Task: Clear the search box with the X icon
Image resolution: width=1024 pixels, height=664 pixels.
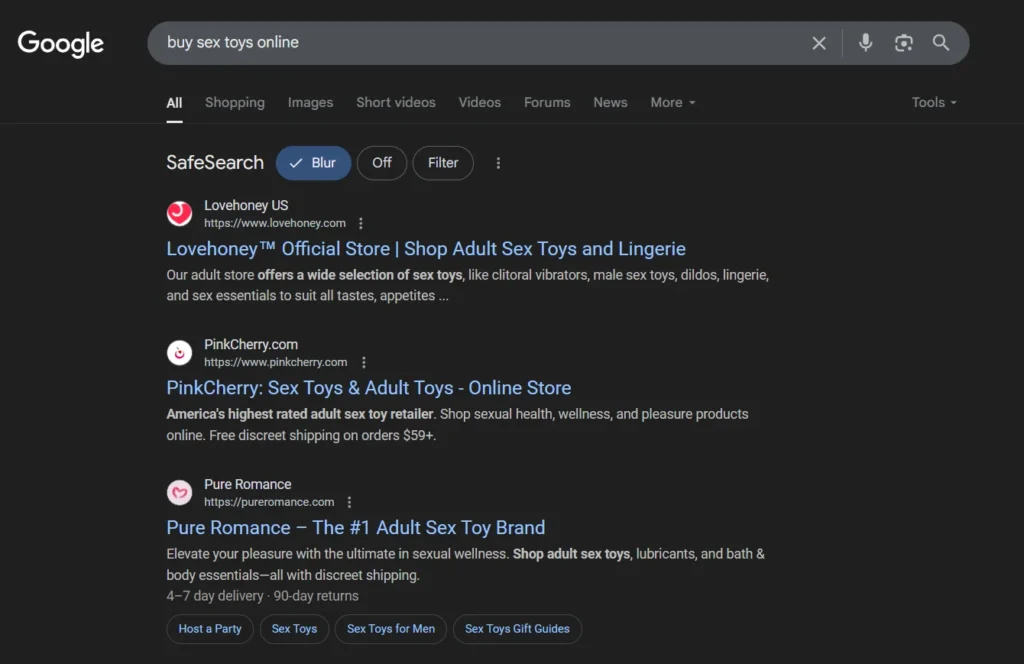Action: click(x=819, y=43)
